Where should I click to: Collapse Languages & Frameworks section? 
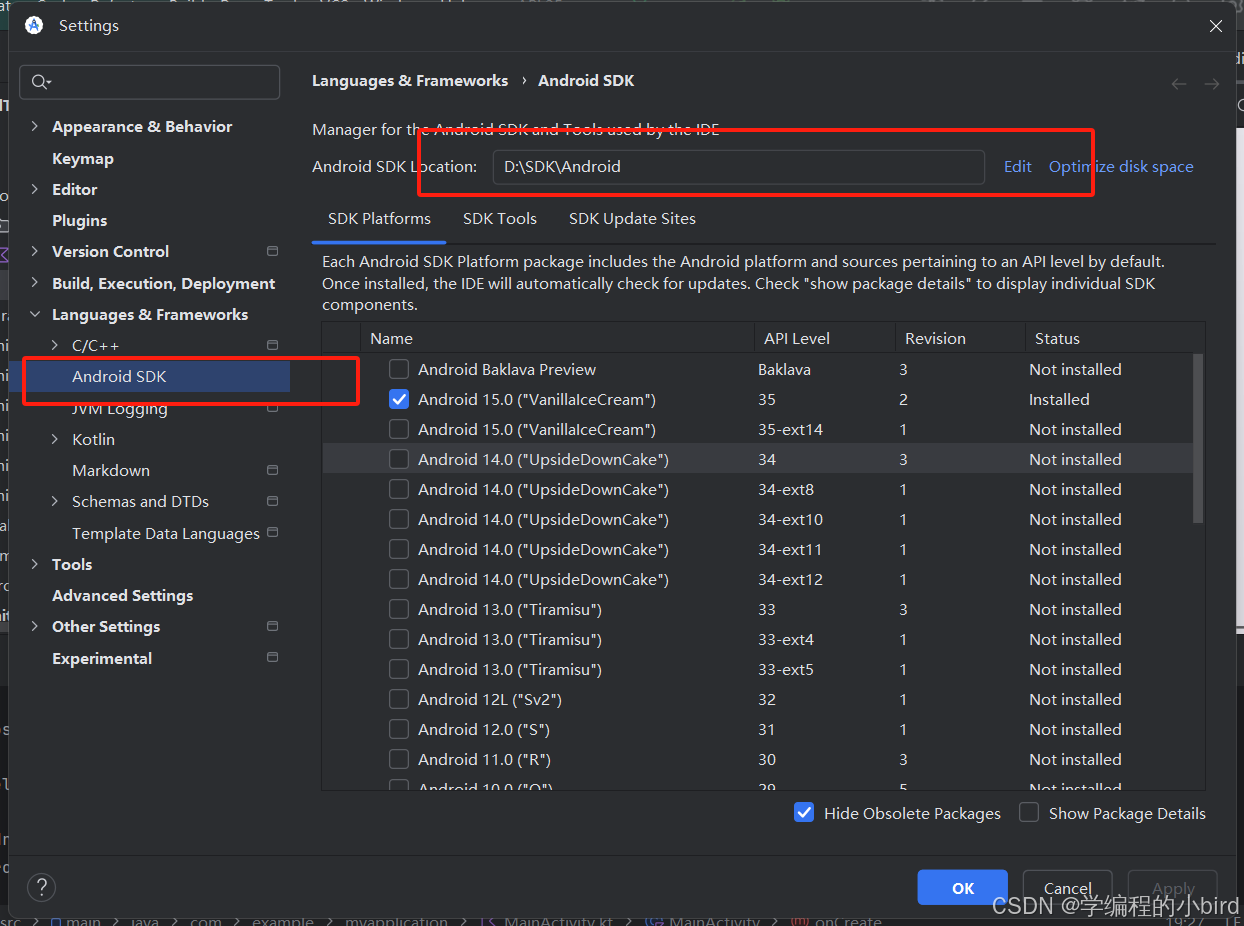click(35, 314)
